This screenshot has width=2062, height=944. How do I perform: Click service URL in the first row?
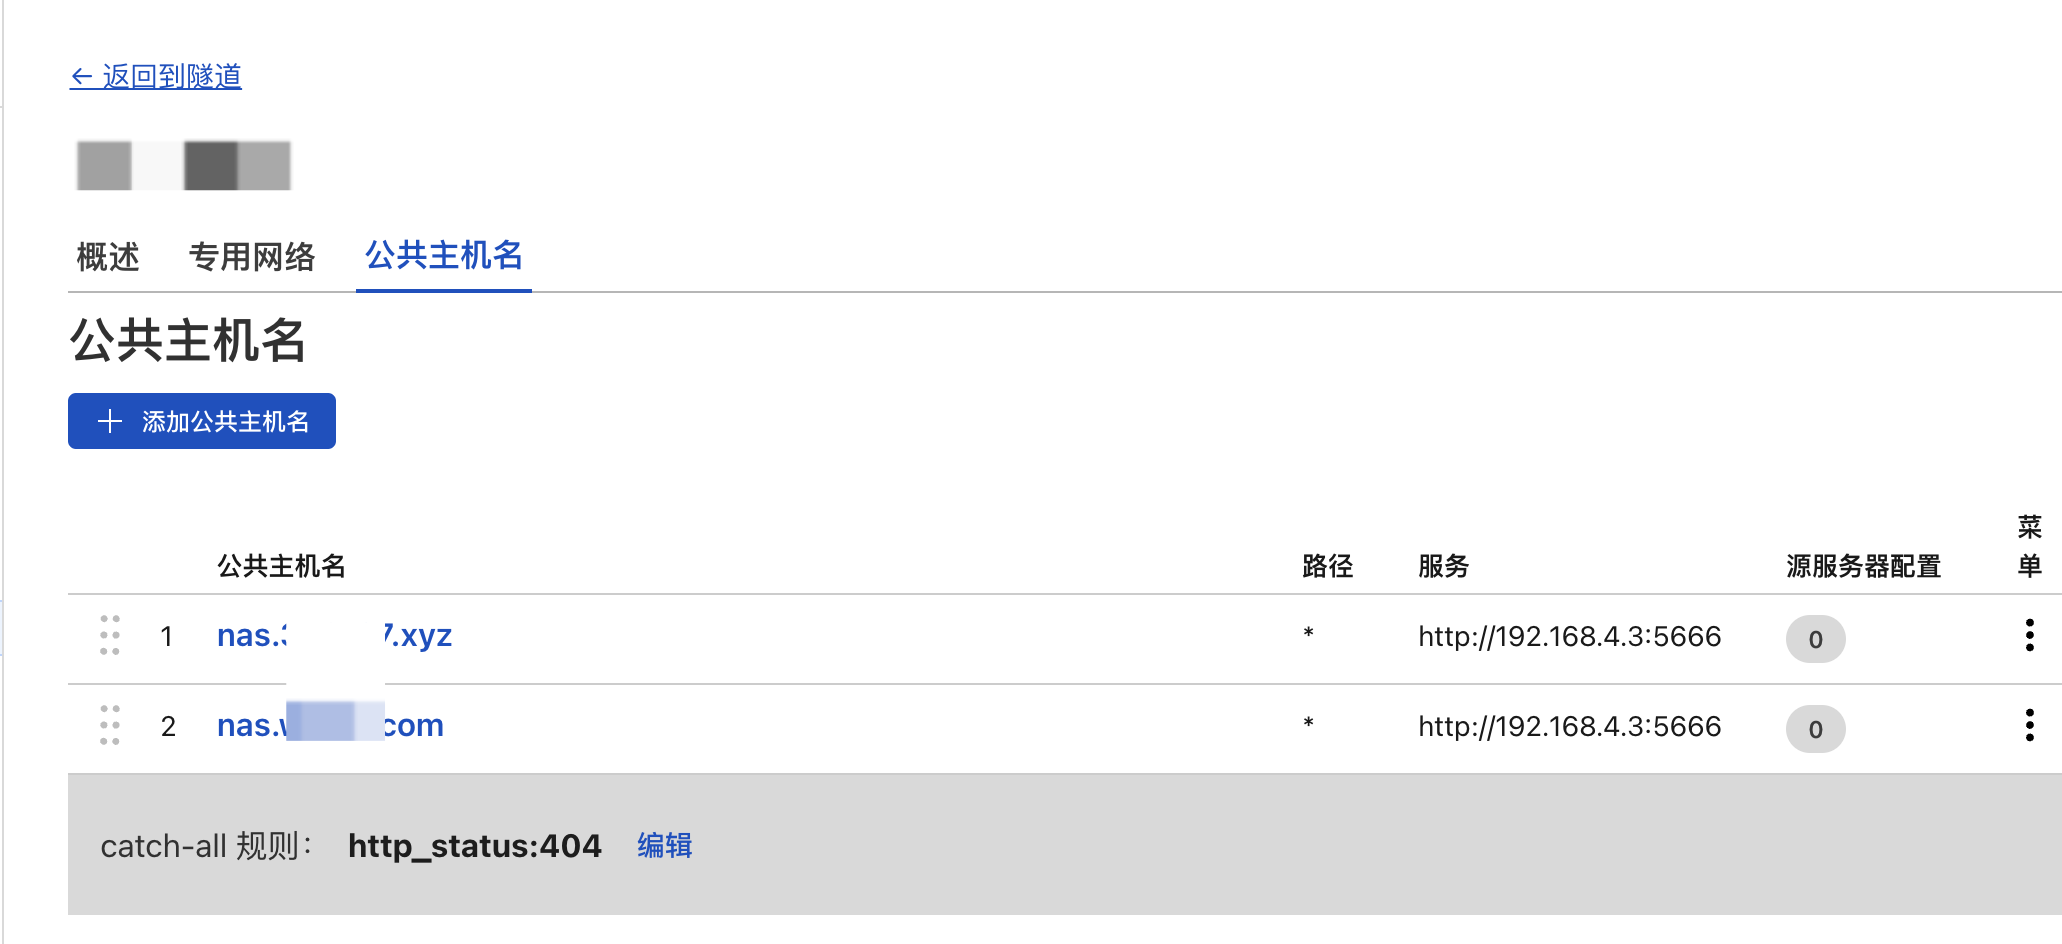(1569, 636)
